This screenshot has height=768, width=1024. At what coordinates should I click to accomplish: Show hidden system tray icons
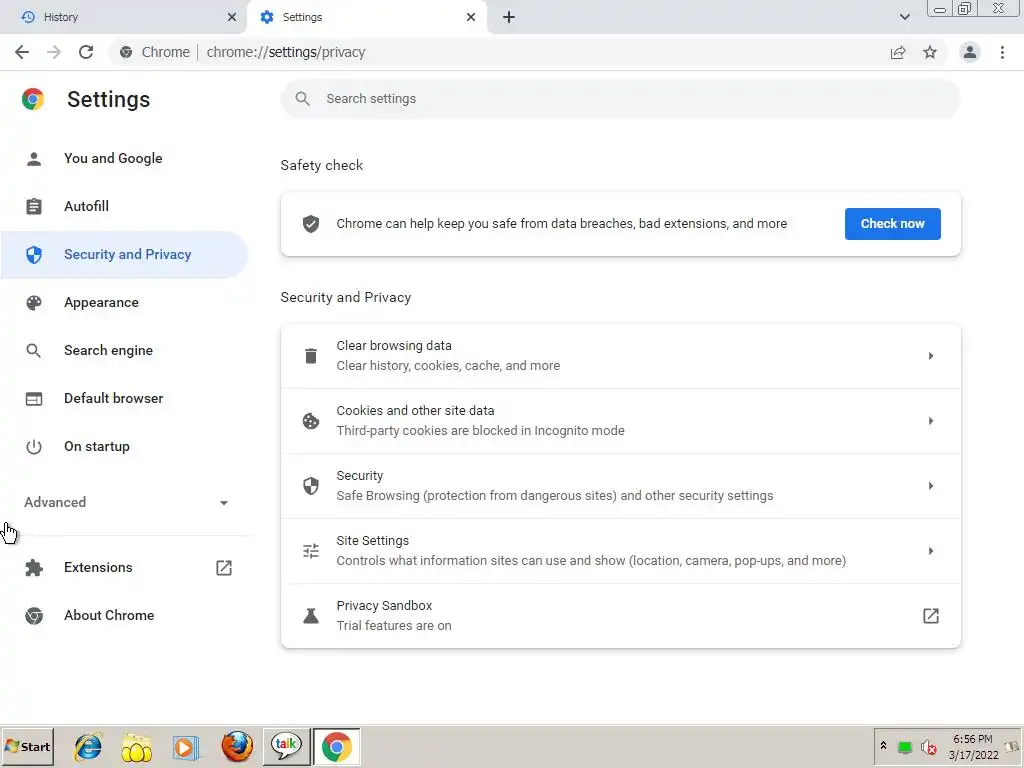point(884,745)
